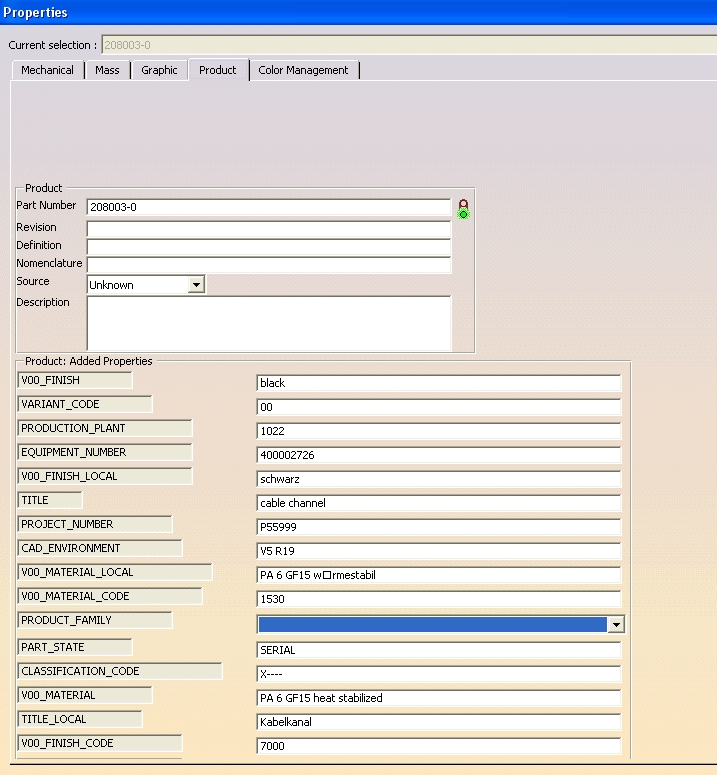The width and height of the screenshot is (717, 775).
Task: Click the Description text area
Action: tap(269, 323)
